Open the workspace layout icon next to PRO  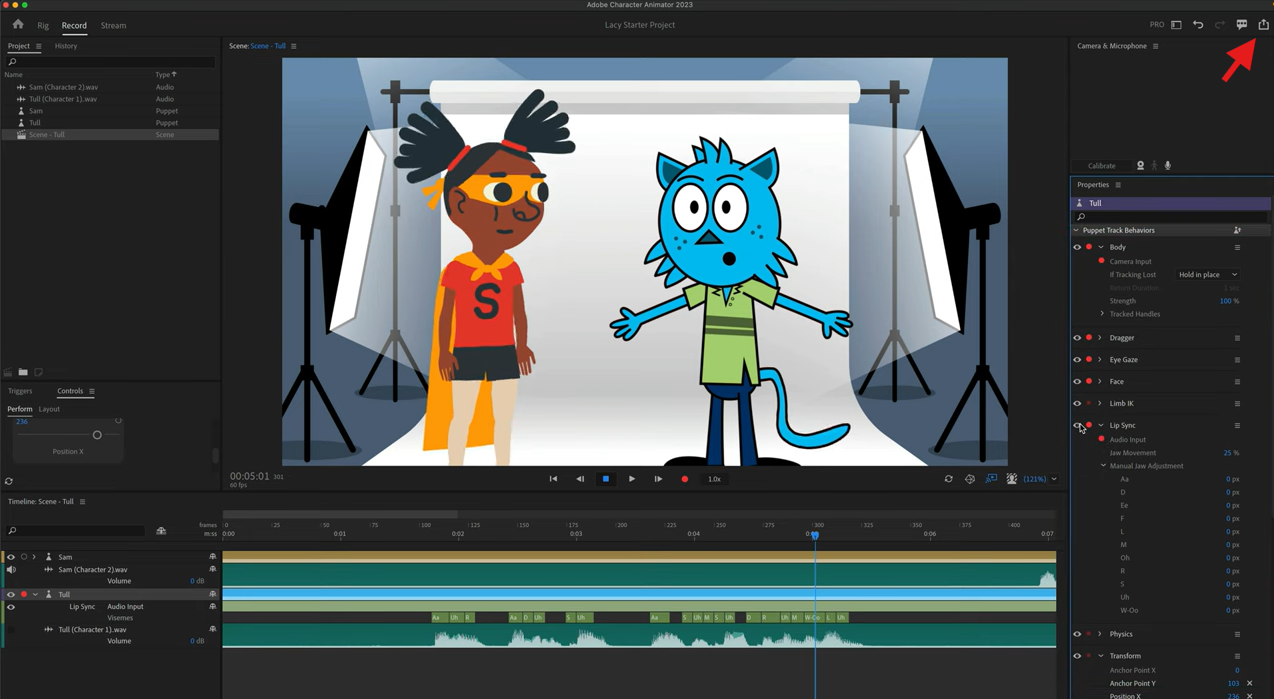pyautogui.click(x=1176, y=25)
